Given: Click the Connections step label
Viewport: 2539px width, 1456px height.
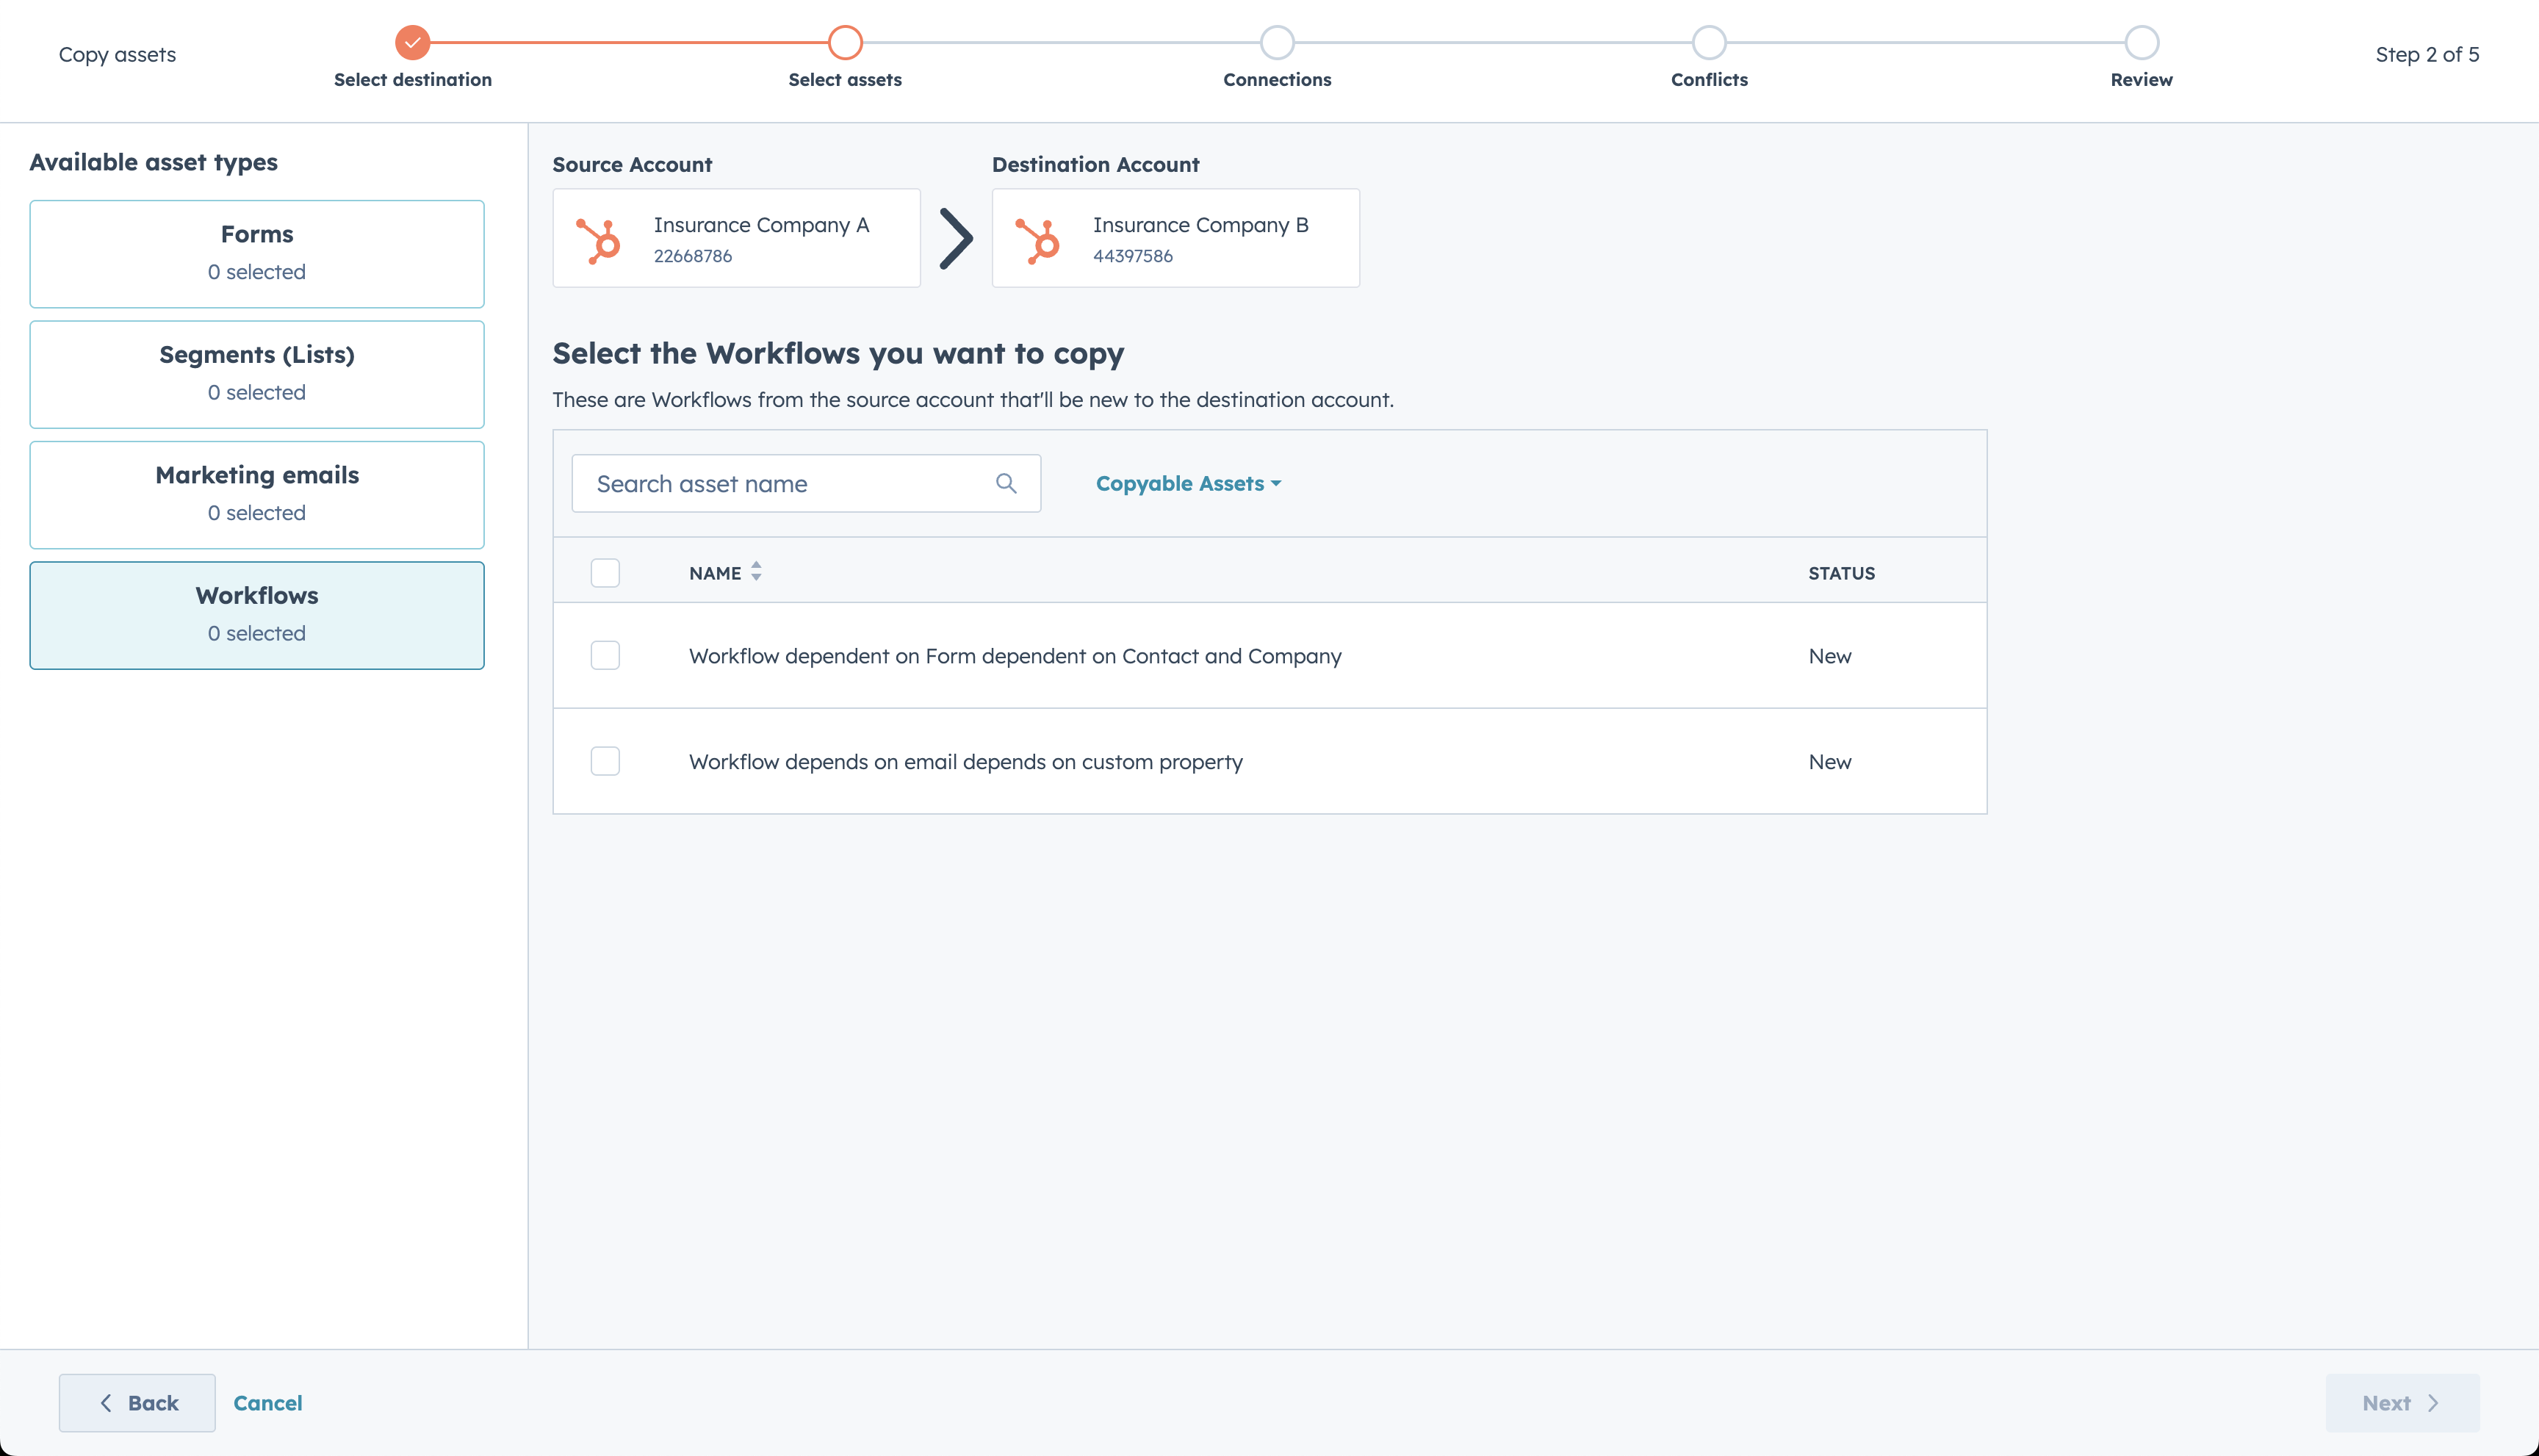Looking at the screenshot, I should click(x=1277, y=79).
